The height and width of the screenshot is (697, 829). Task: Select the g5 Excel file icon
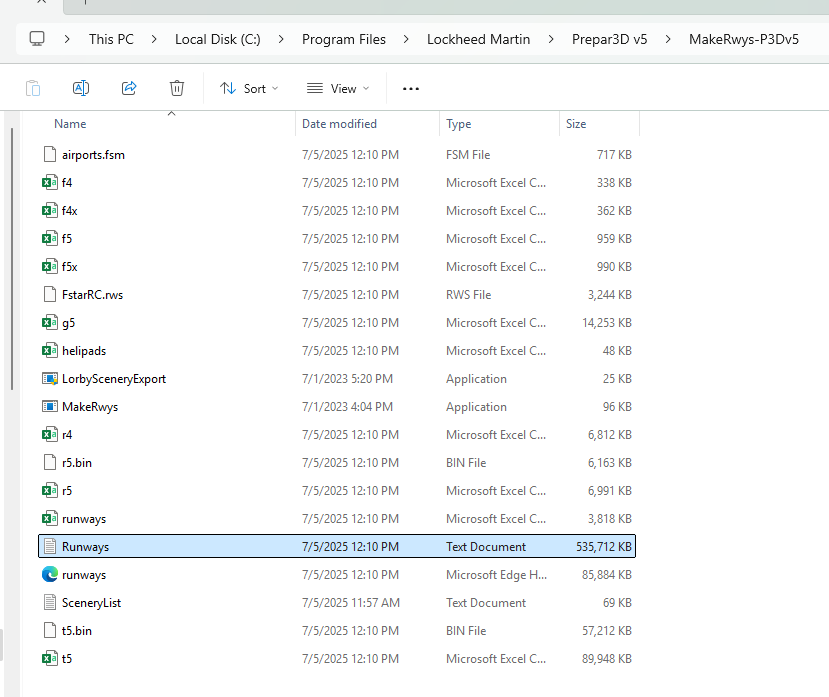point(50,323)
